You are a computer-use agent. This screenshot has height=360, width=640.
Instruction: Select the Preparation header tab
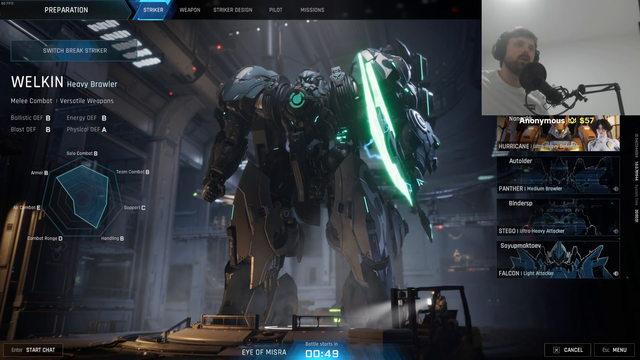[66, 10]
